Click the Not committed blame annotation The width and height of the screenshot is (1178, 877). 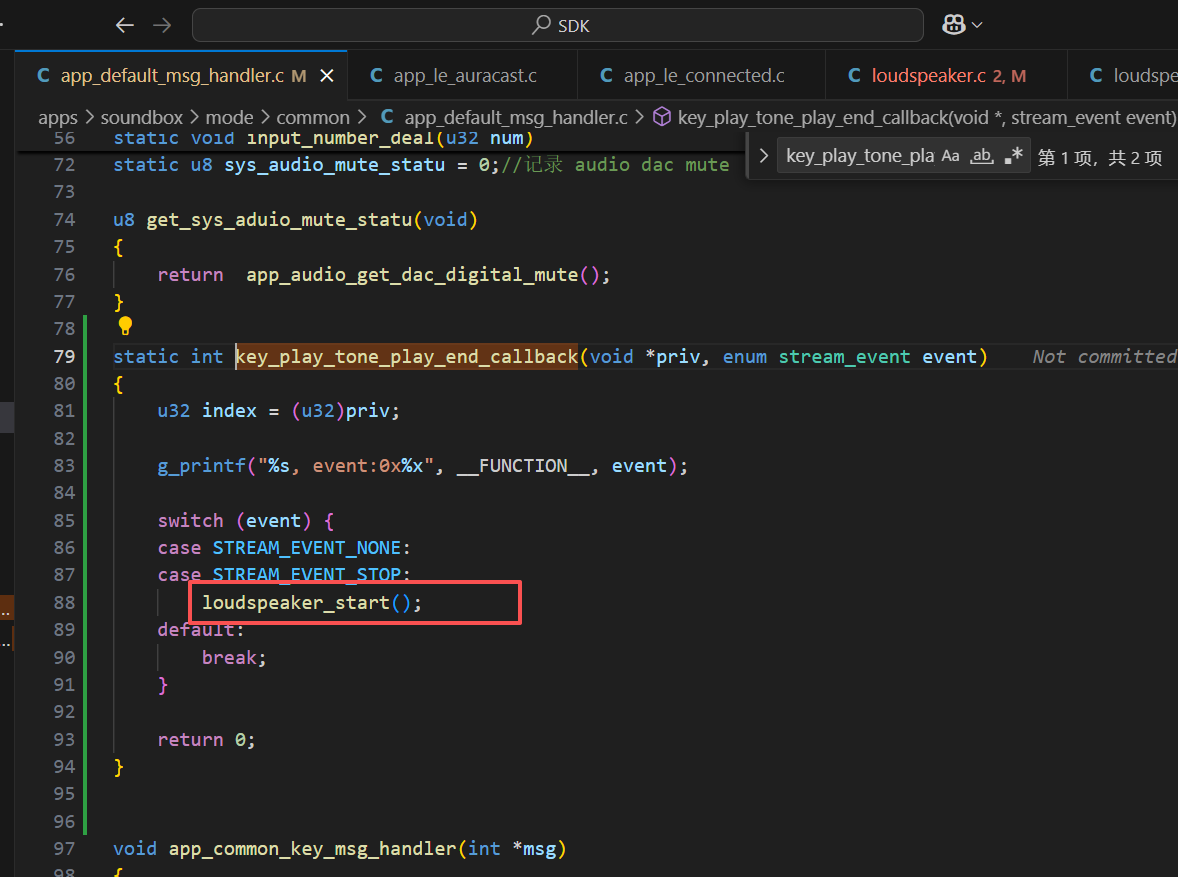tap(1104, 357)
